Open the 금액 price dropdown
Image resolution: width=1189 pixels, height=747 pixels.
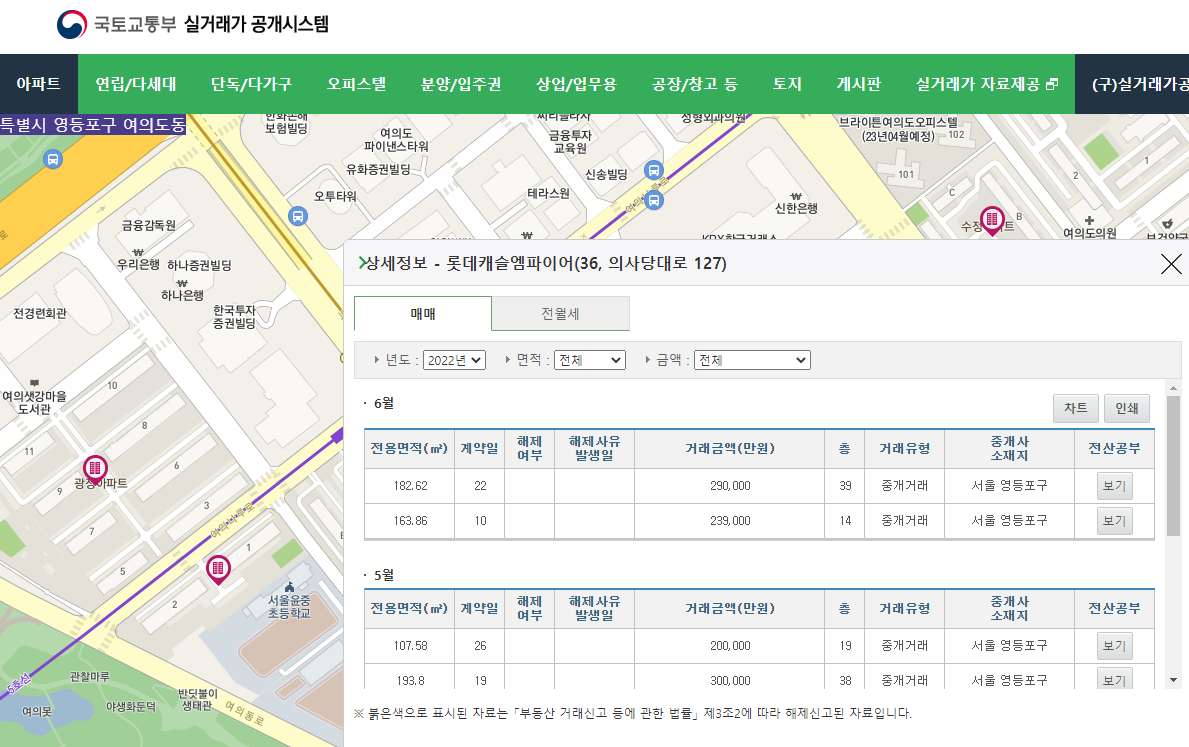coord(752,360)
